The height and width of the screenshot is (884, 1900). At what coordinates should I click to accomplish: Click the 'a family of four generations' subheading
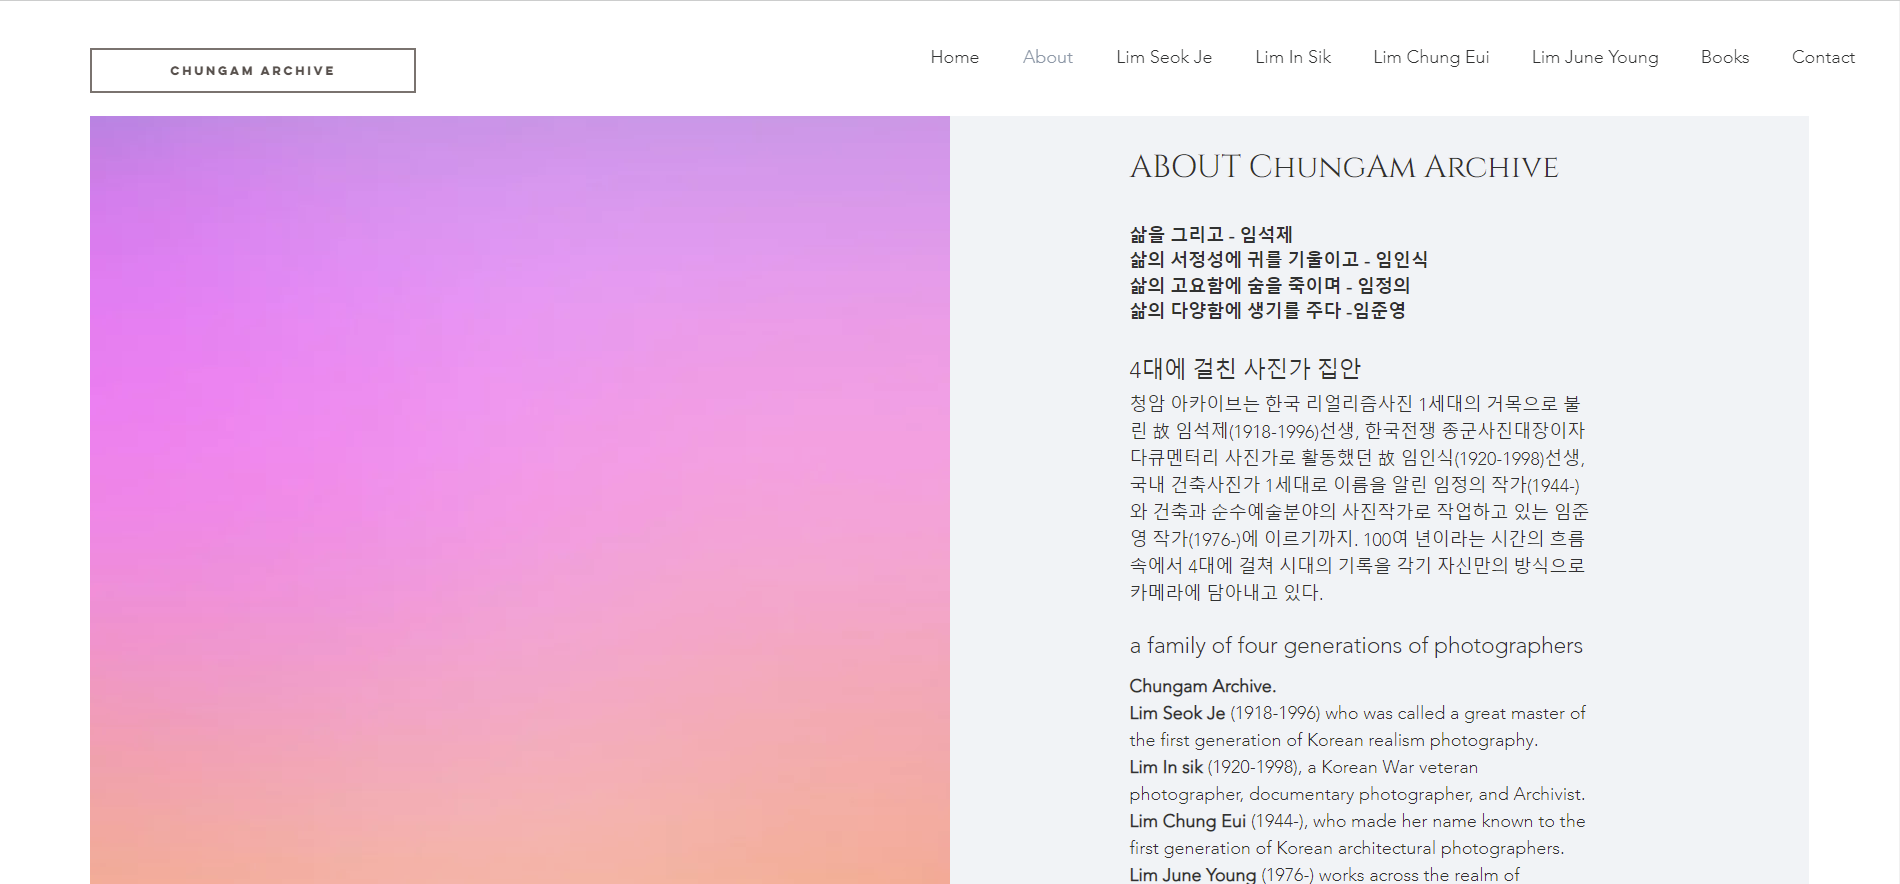(x=1355, y=646)
